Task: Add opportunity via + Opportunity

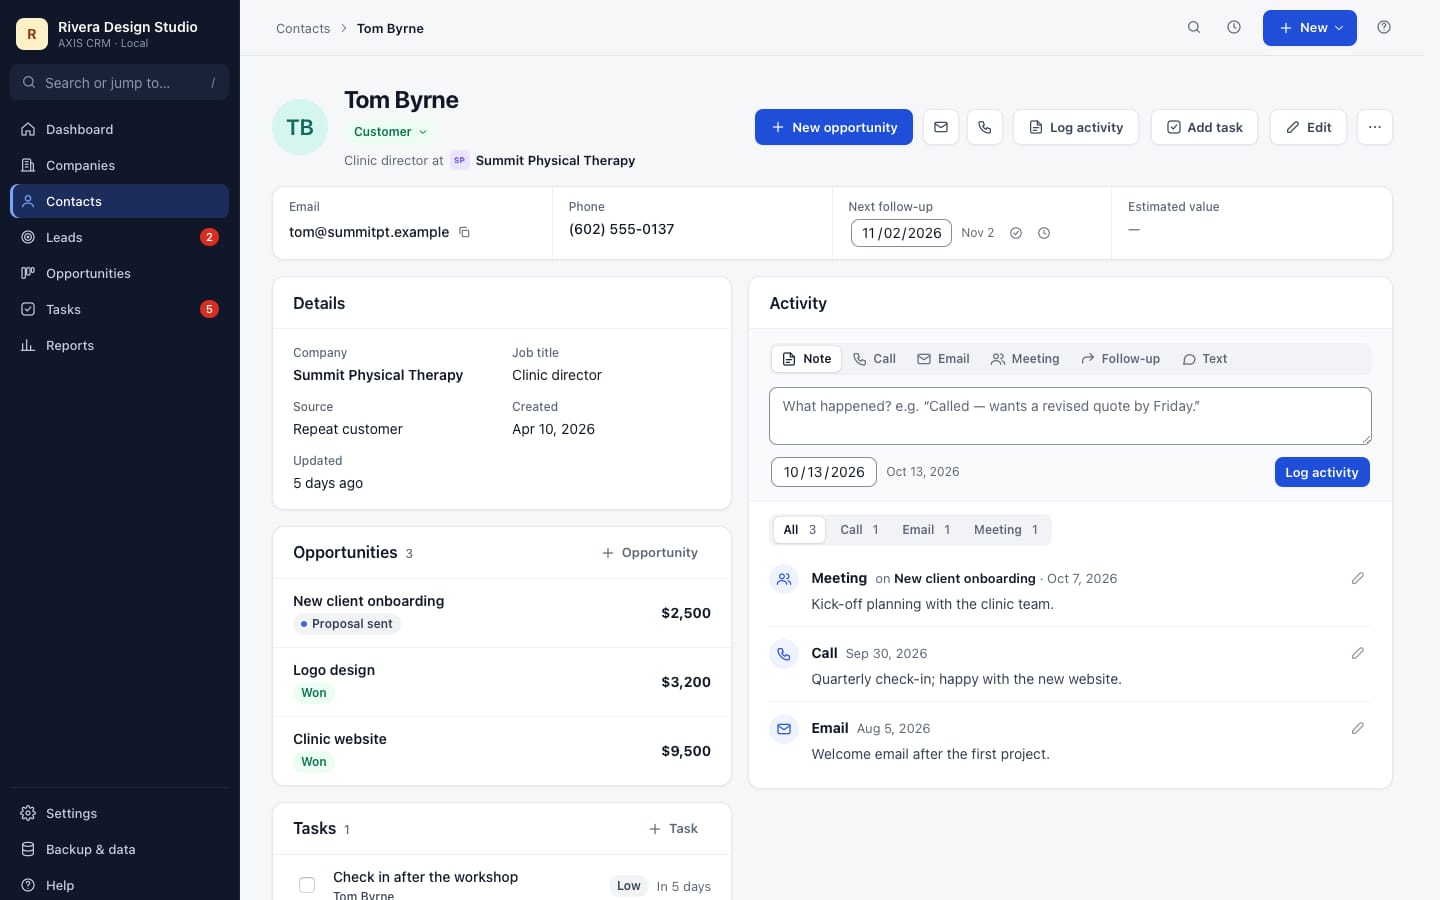Action: [650, 553]
